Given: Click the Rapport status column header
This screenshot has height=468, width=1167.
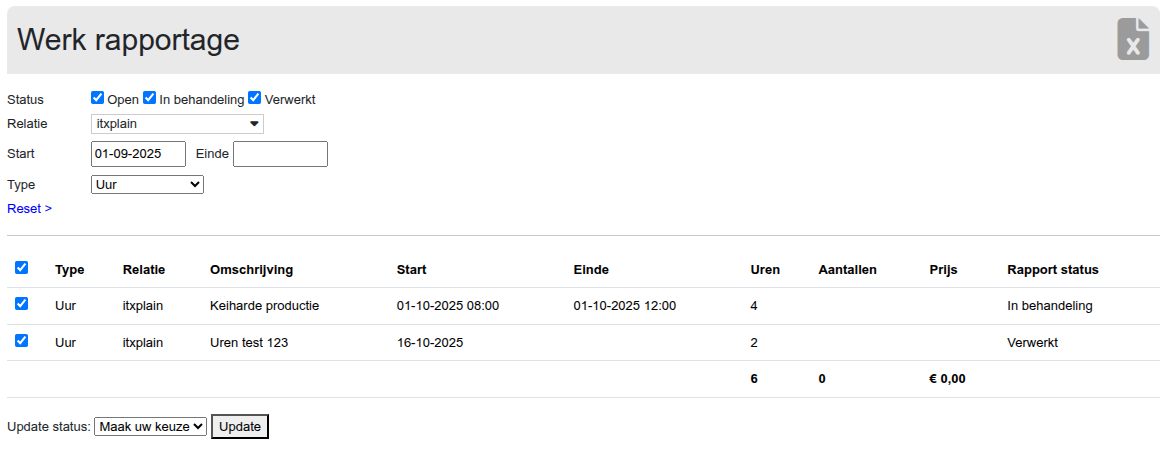Looking at the screenshot, I should pos(1052,270).
